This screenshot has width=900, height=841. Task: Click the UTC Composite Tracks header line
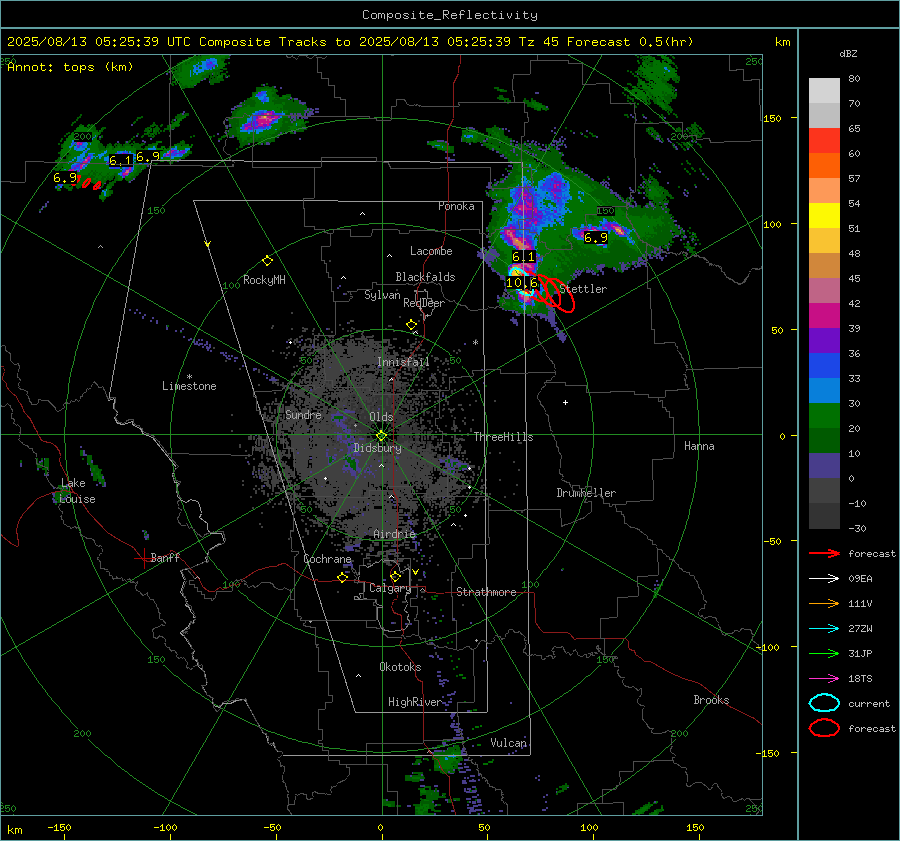coord(350,42)
